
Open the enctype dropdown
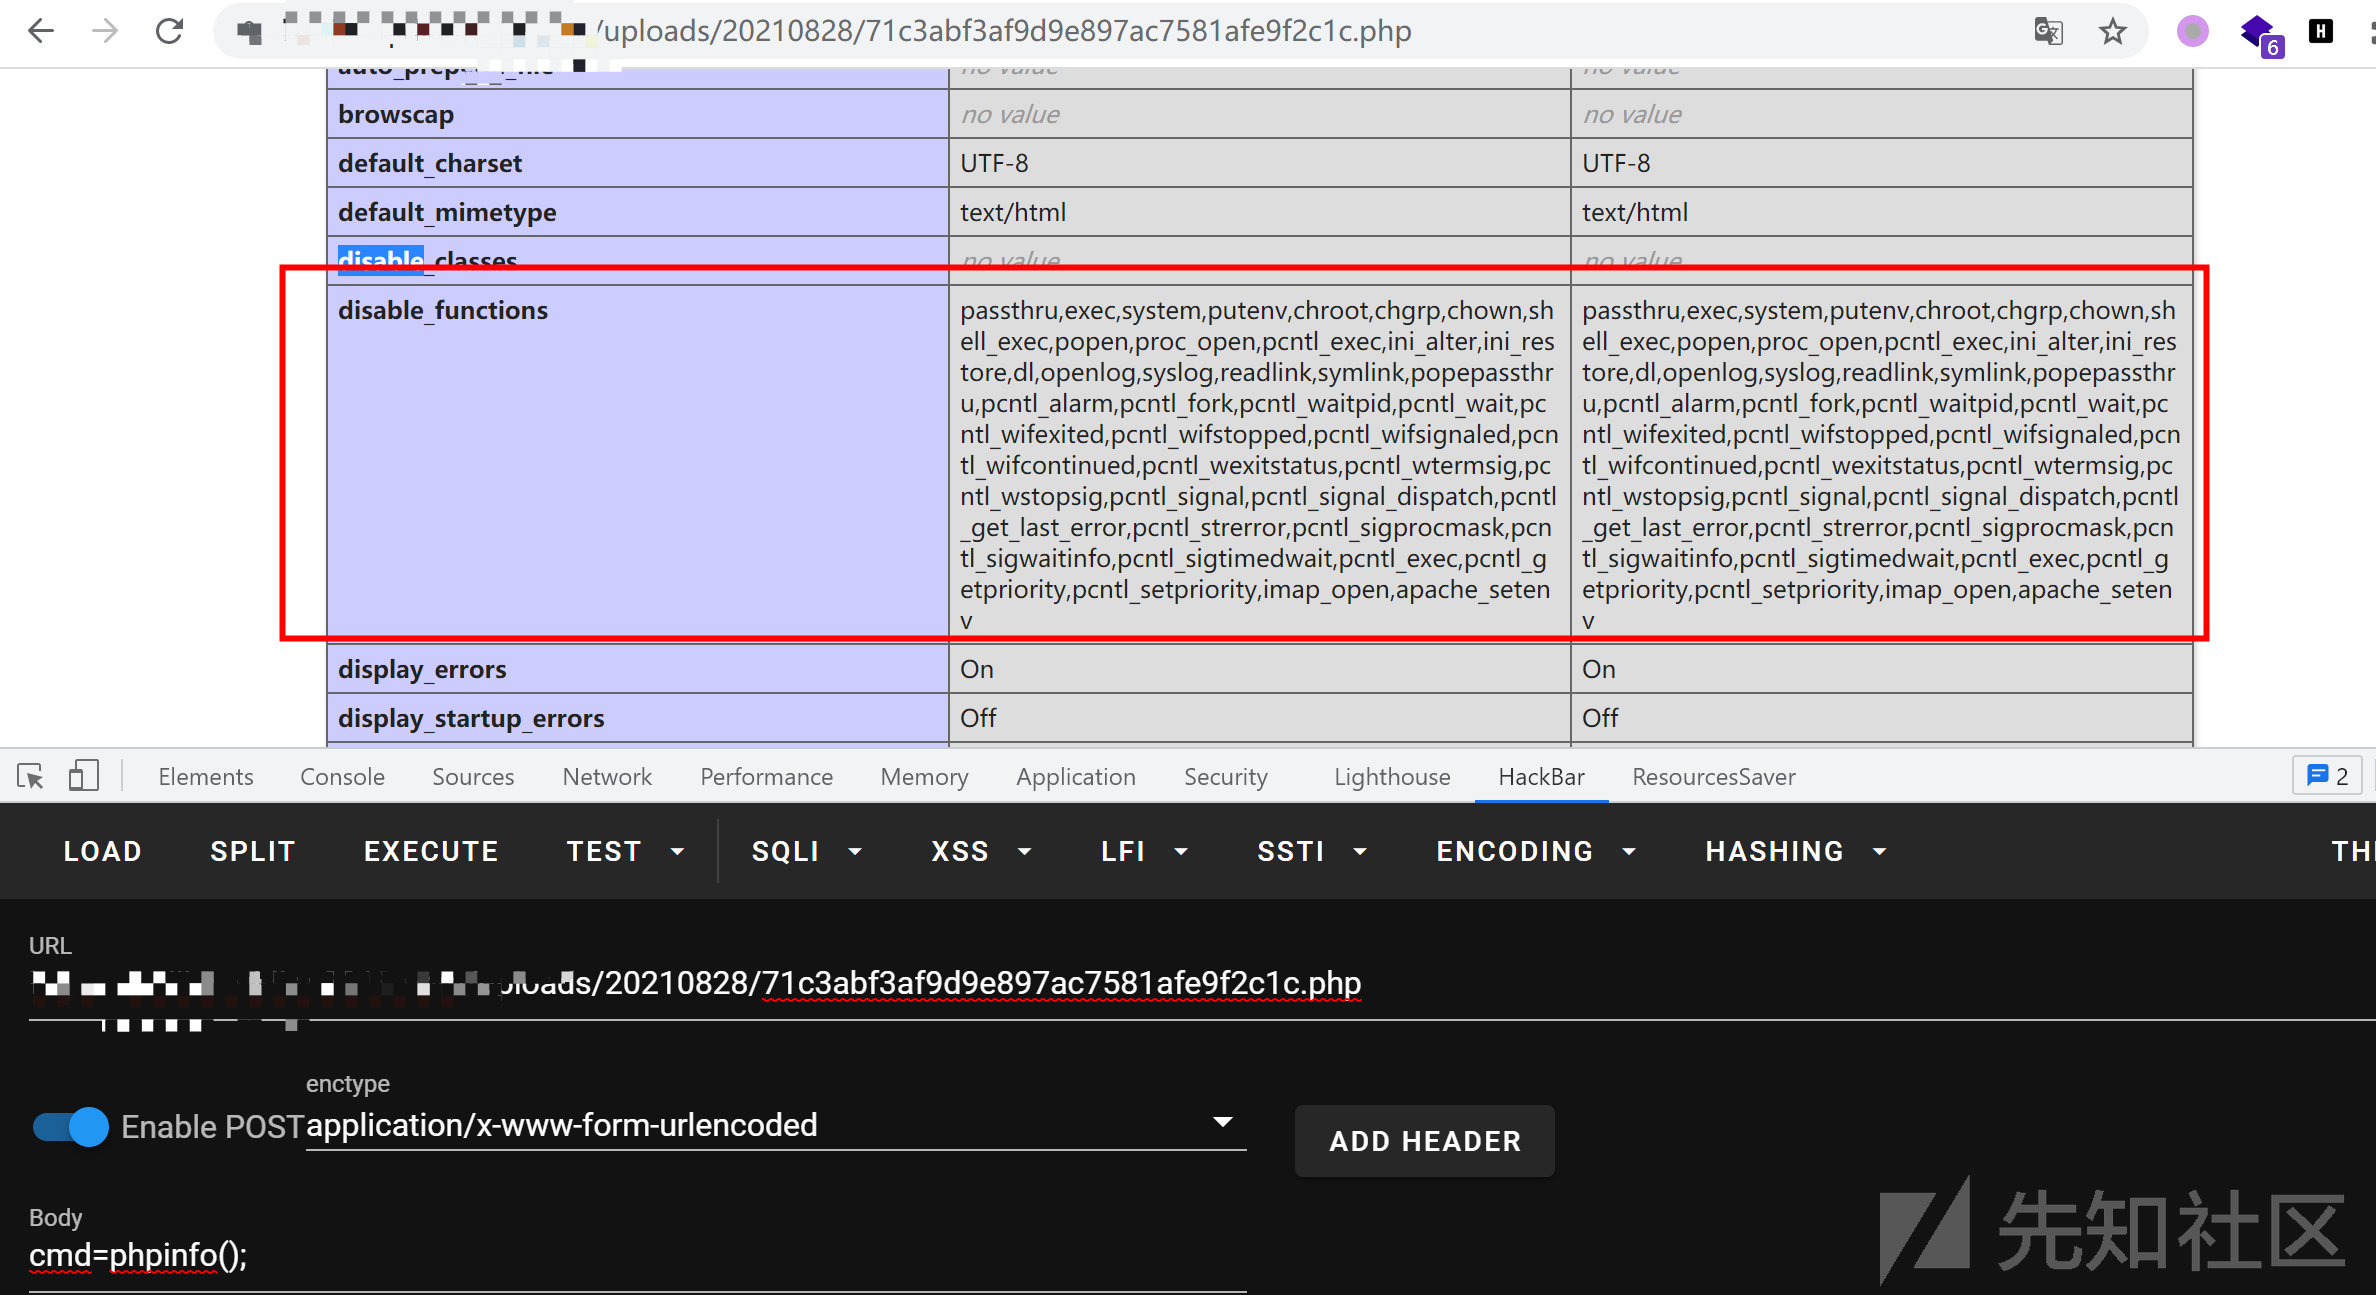point(775,1125)
